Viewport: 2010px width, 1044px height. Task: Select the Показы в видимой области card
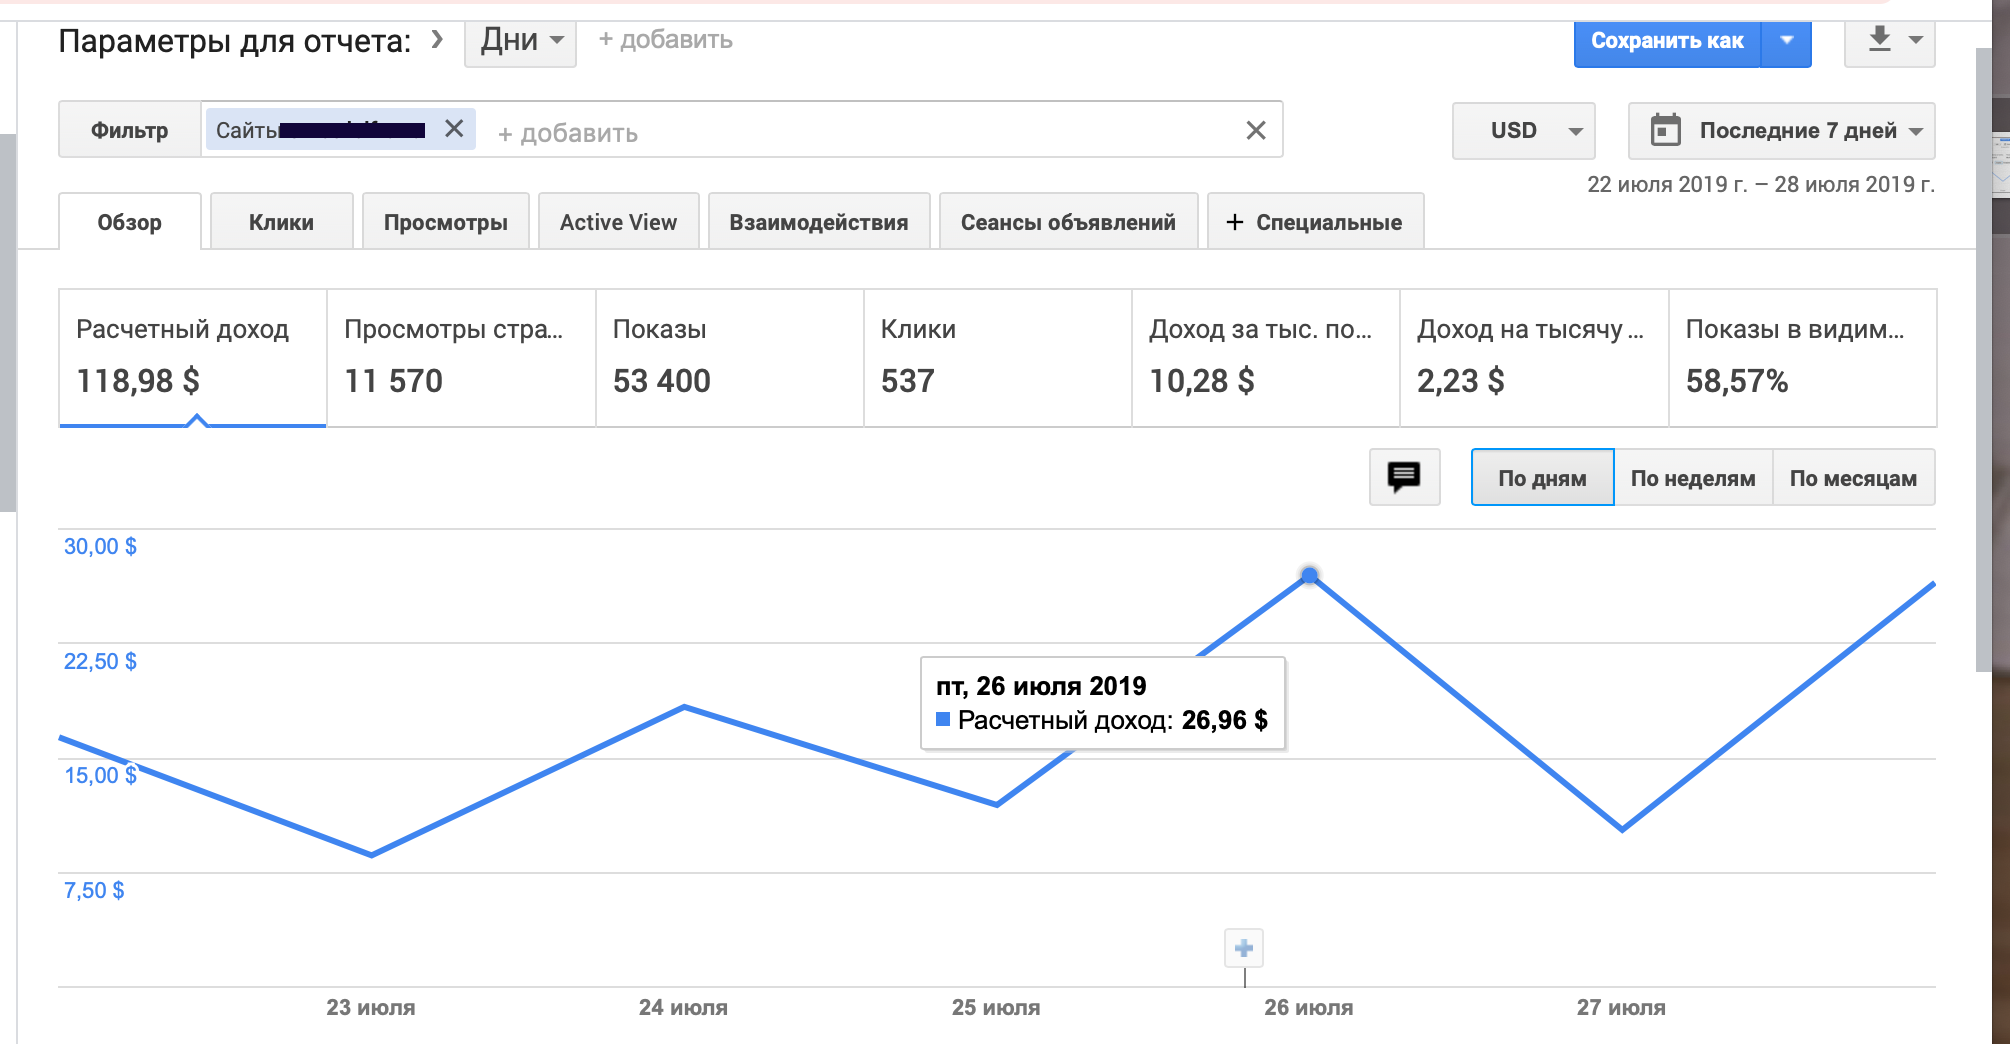point(1803,358)
